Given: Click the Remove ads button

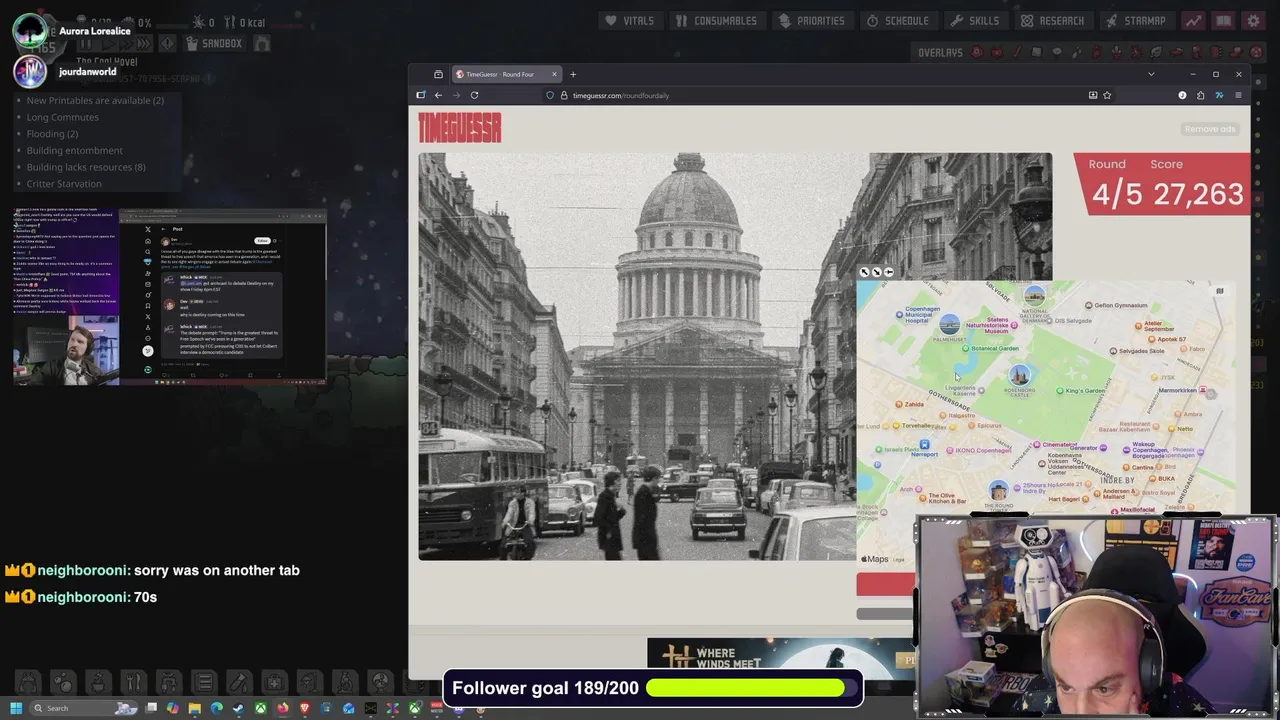Looking at the screenshot, I should click(1210, 129).
